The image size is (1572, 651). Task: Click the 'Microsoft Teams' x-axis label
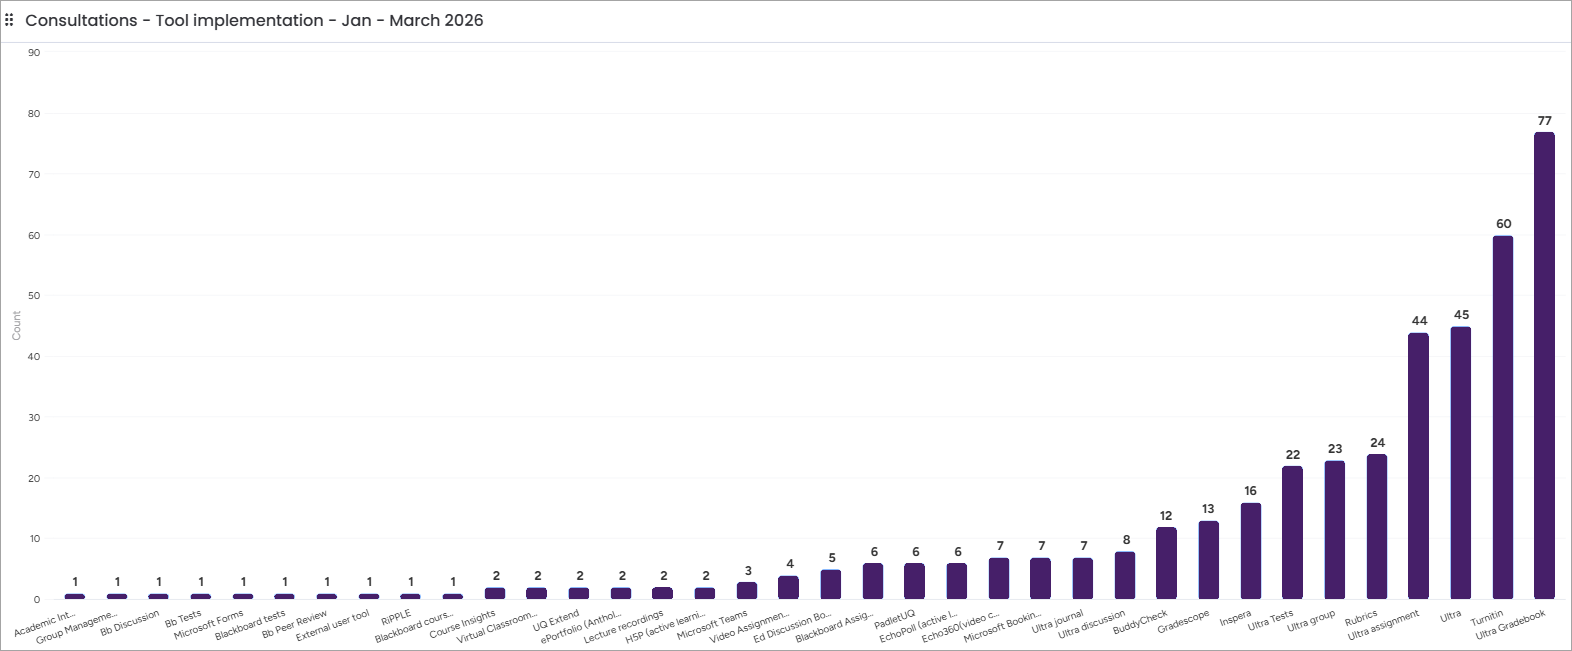tap(712, 625)
